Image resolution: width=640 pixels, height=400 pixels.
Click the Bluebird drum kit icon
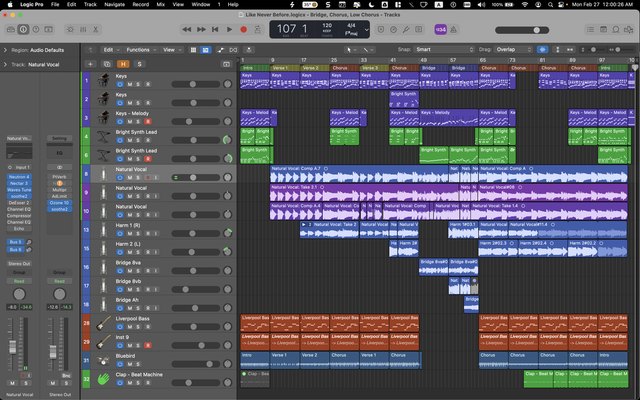pyautogui.click(x=103, y=360)
